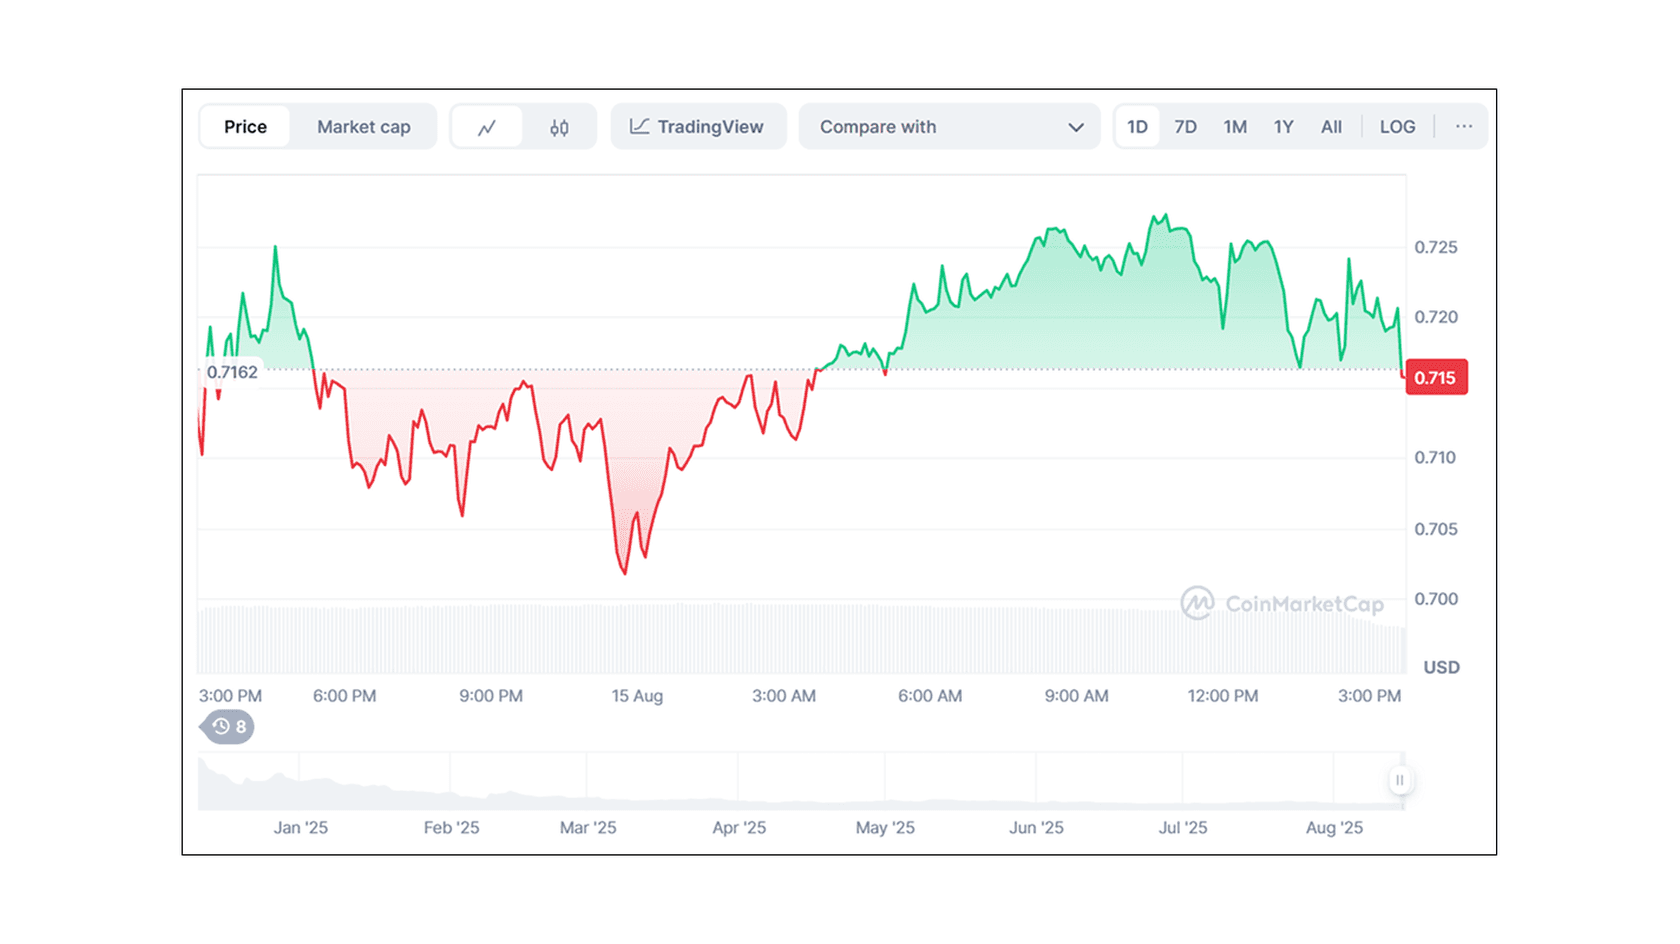Select the Price tab

click(x=245, y=127)
